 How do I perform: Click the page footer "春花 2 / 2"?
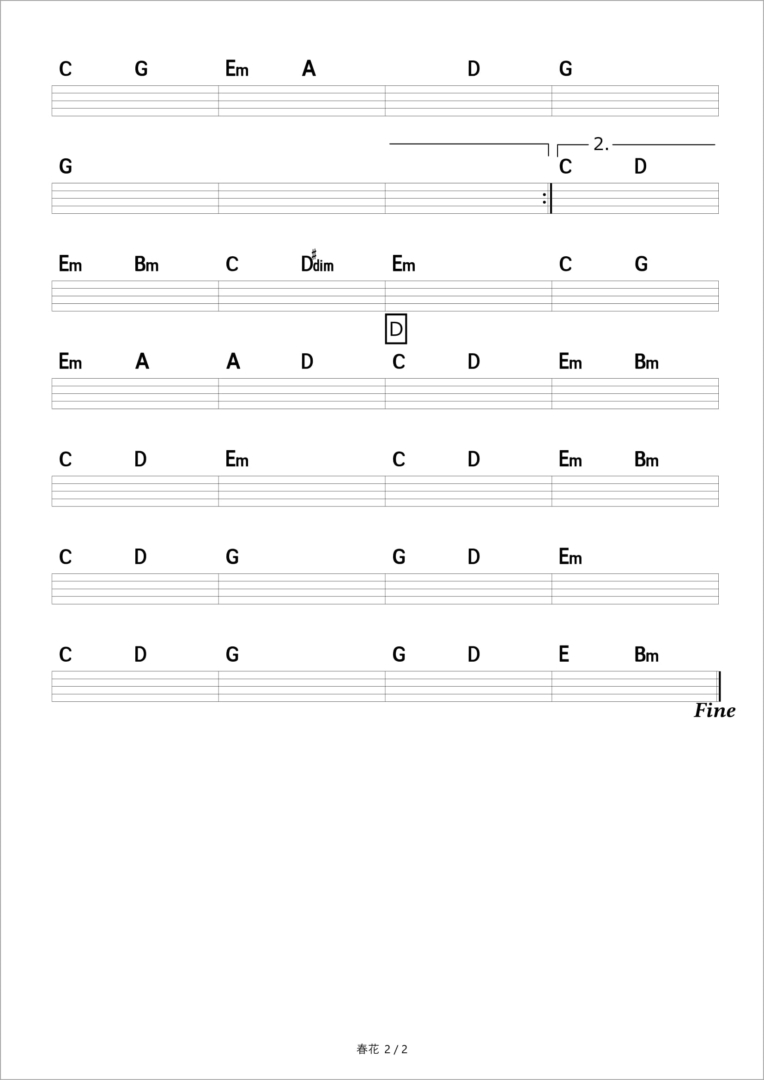point(382,1049)
